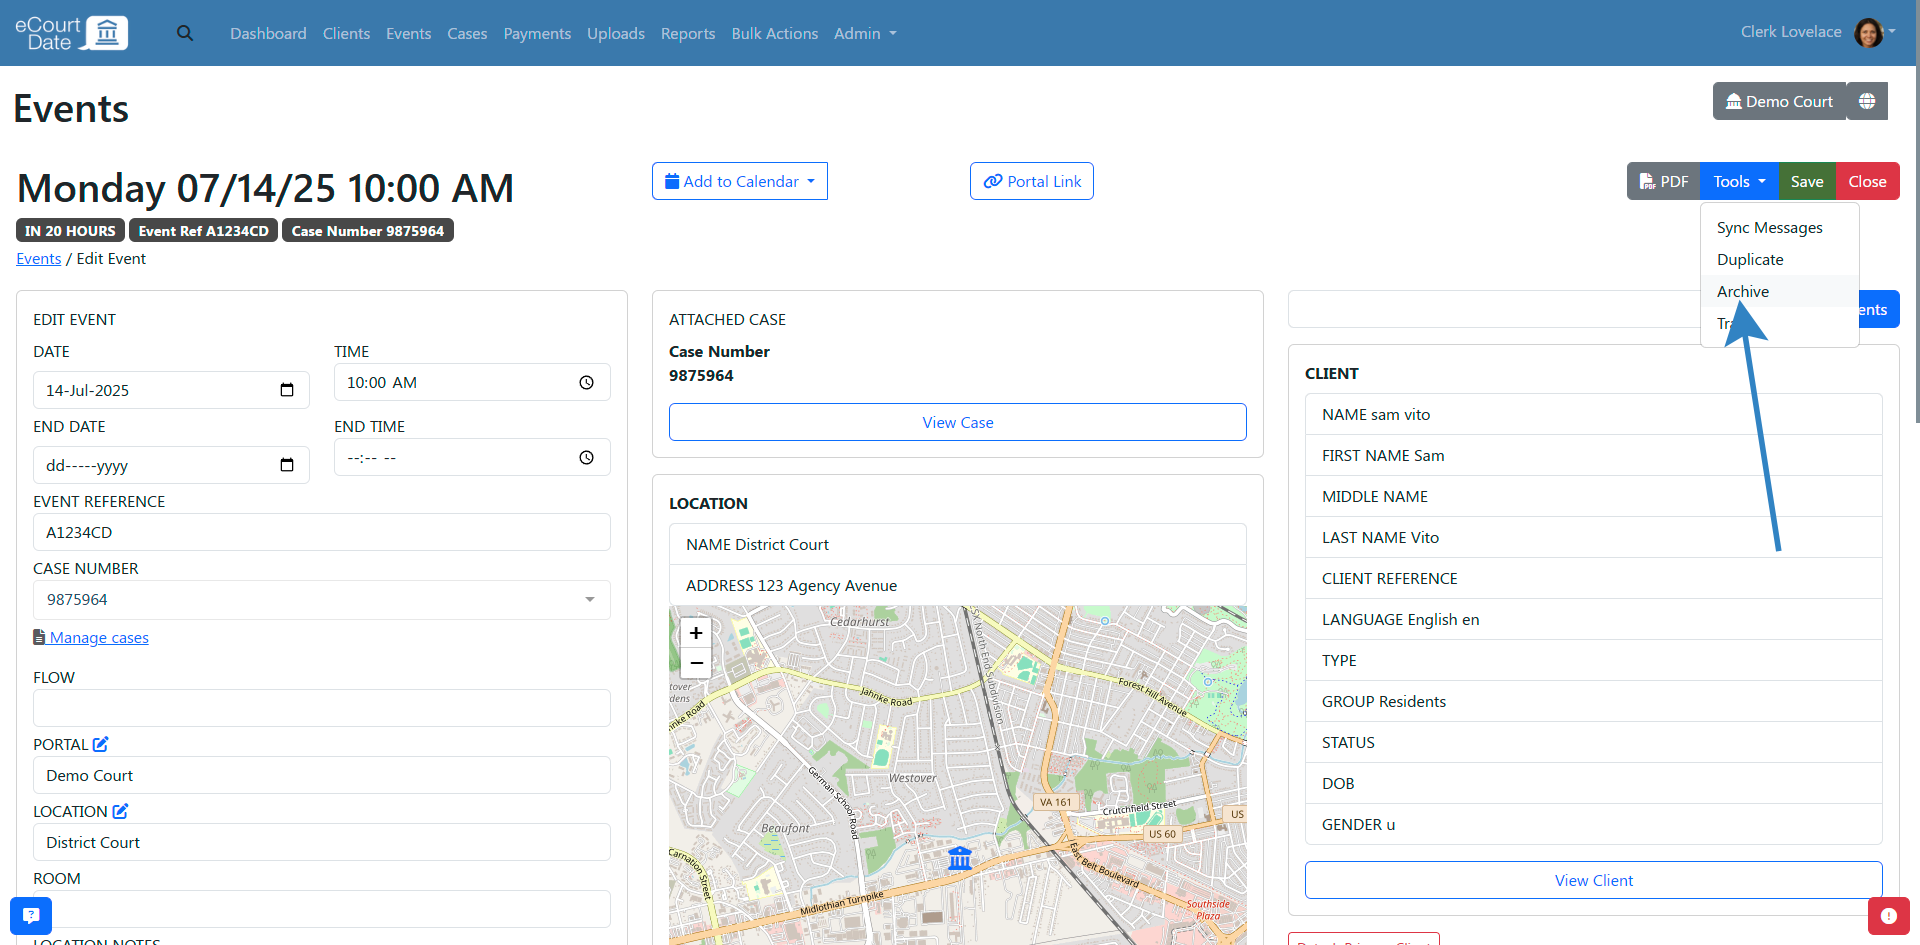This screenshot has width=1920, height=945.
Task: Click the NAME sam vito row
Action: tap(1594, 414)
